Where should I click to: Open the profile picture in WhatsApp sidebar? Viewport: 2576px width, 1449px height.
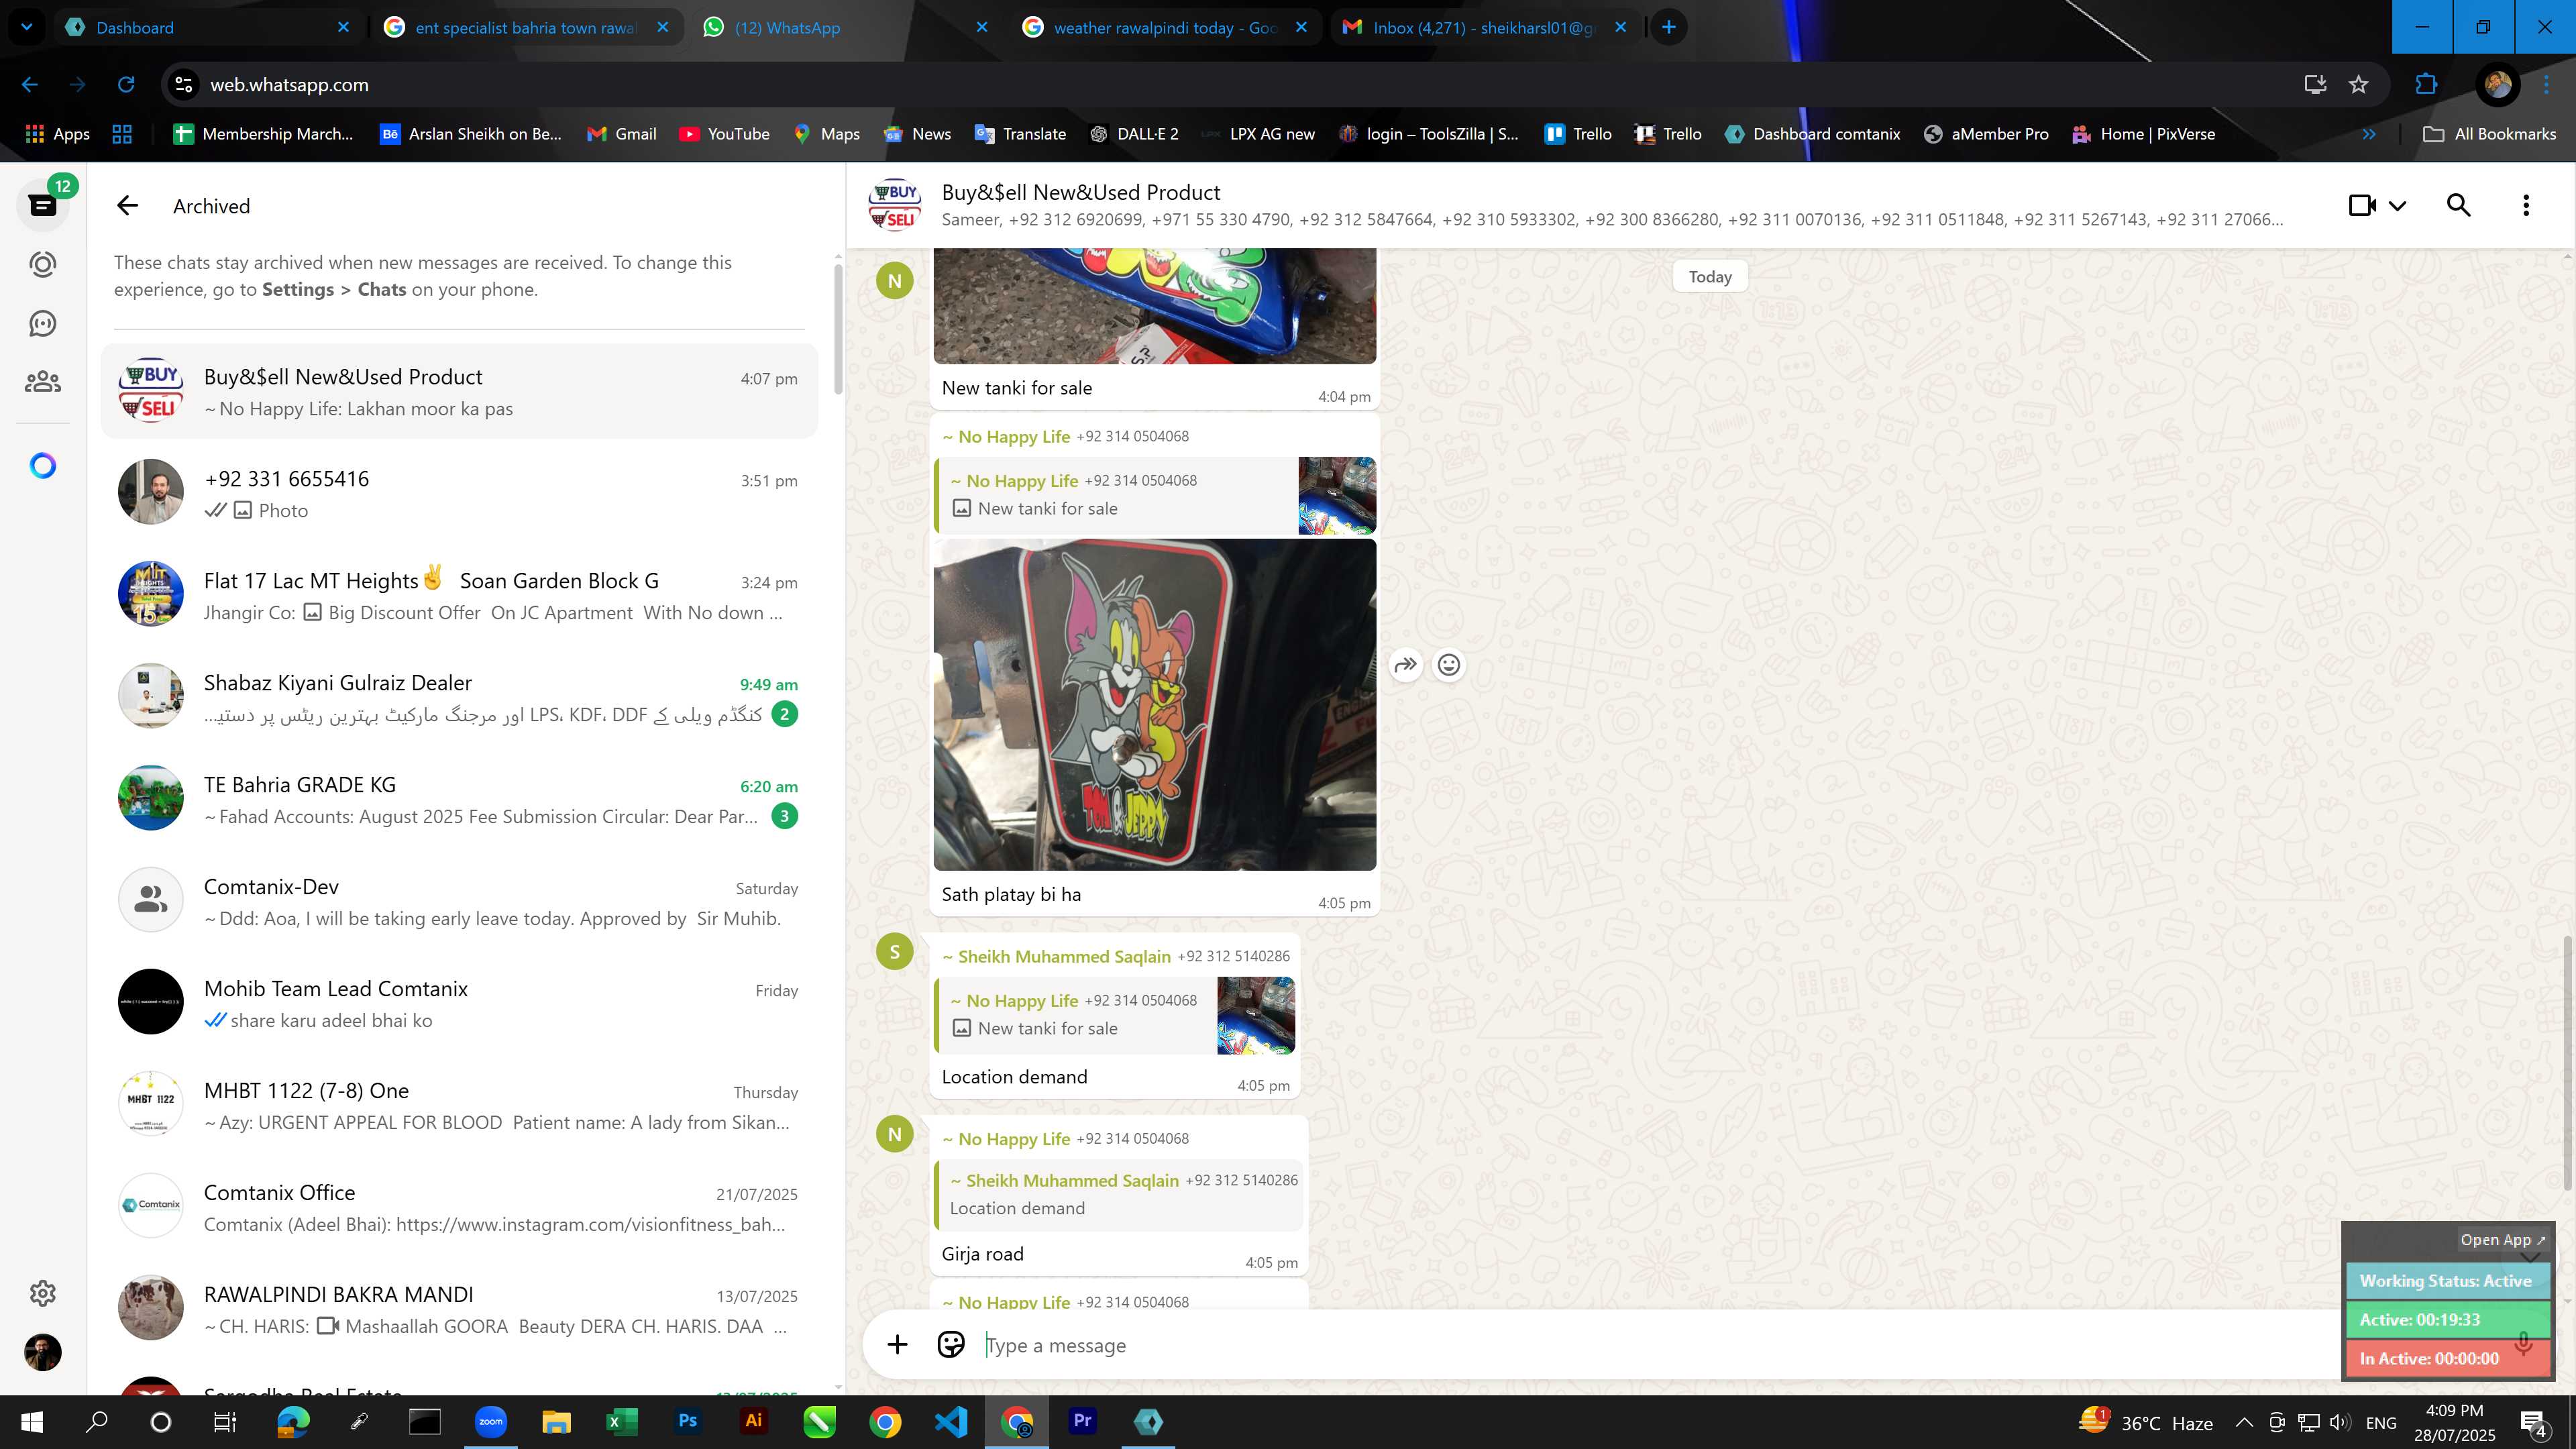(43, 1352)
